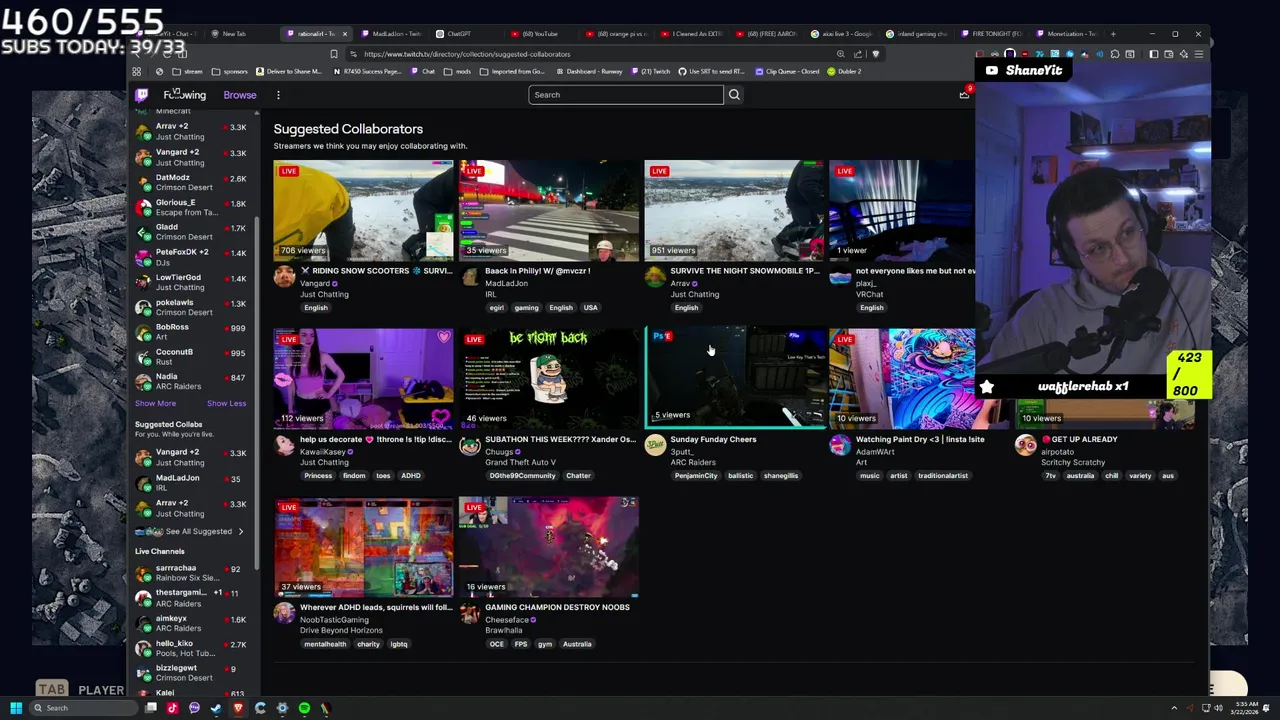Open the settings gear icon on taskbar
Screen dimensions: 1280x720
coord(282,708)
